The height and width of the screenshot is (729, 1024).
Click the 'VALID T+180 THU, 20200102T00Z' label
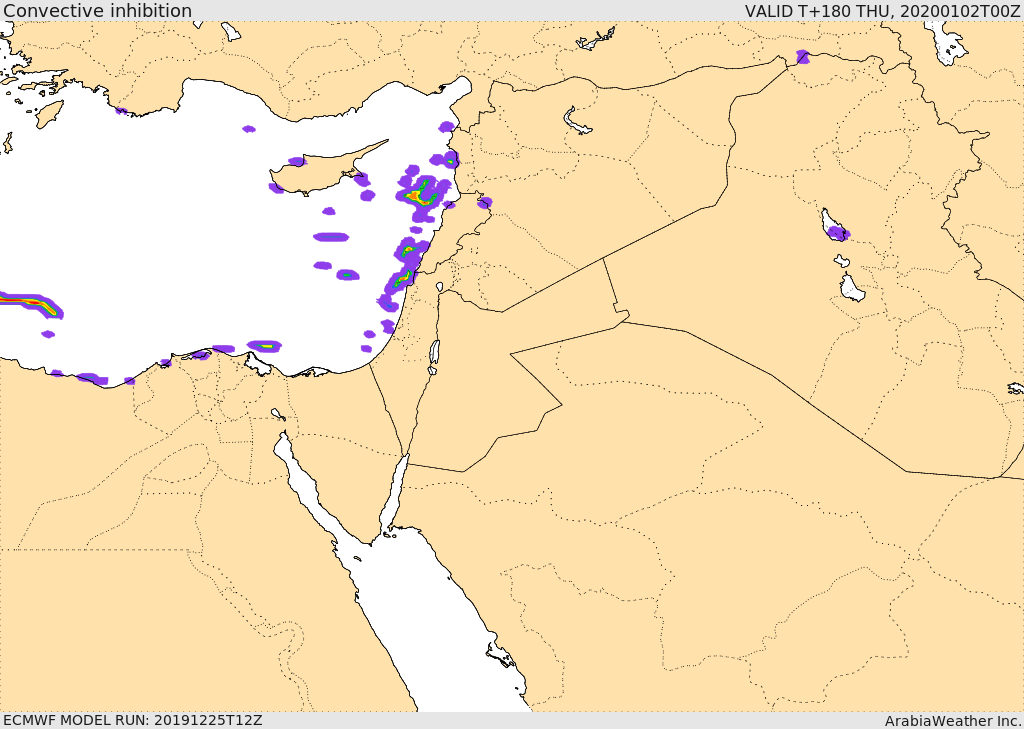[x=882, y=10]
